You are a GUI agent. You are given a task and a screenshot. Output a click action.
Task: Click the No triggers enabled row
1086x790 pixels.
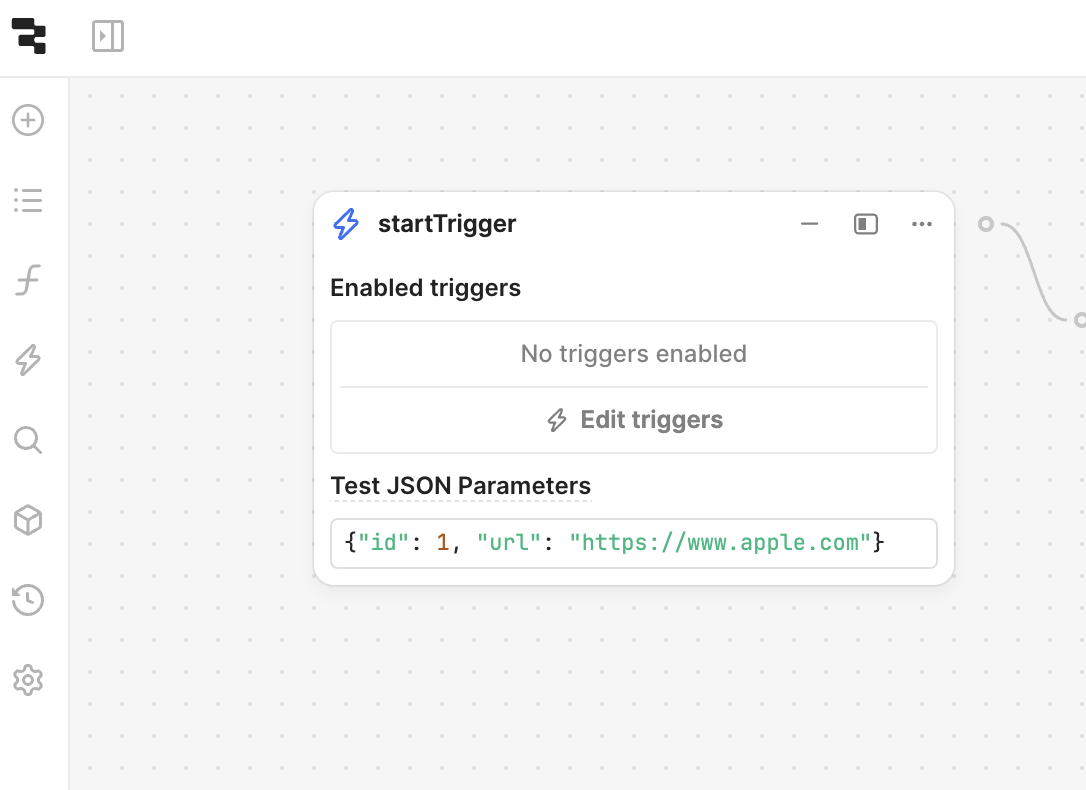coord(634,354)
